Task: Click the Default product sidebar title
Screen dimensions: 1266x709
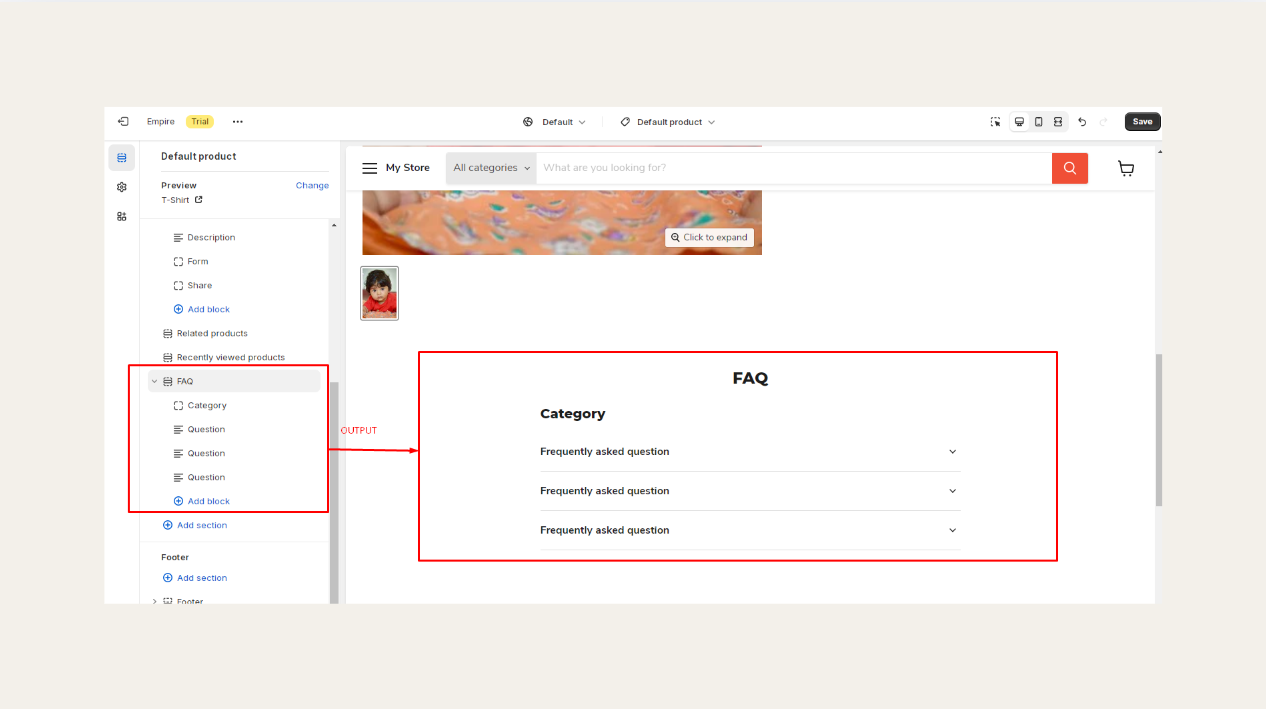Action: [199, 156]
